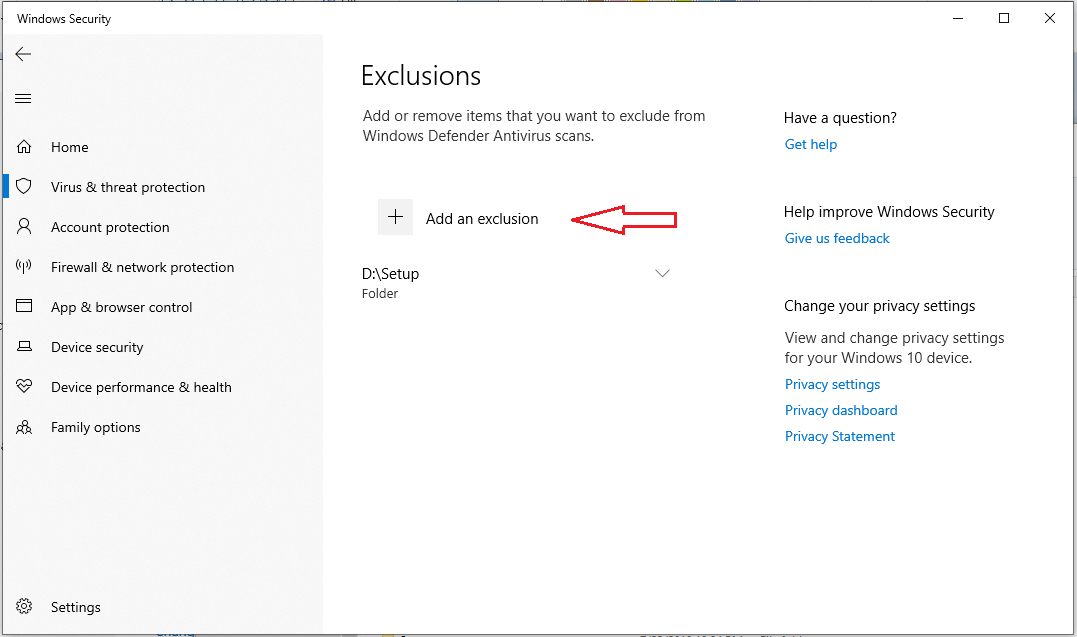Click the Home house icon
The width and height of the screenshot is (1077, 637).
(24, 146)
